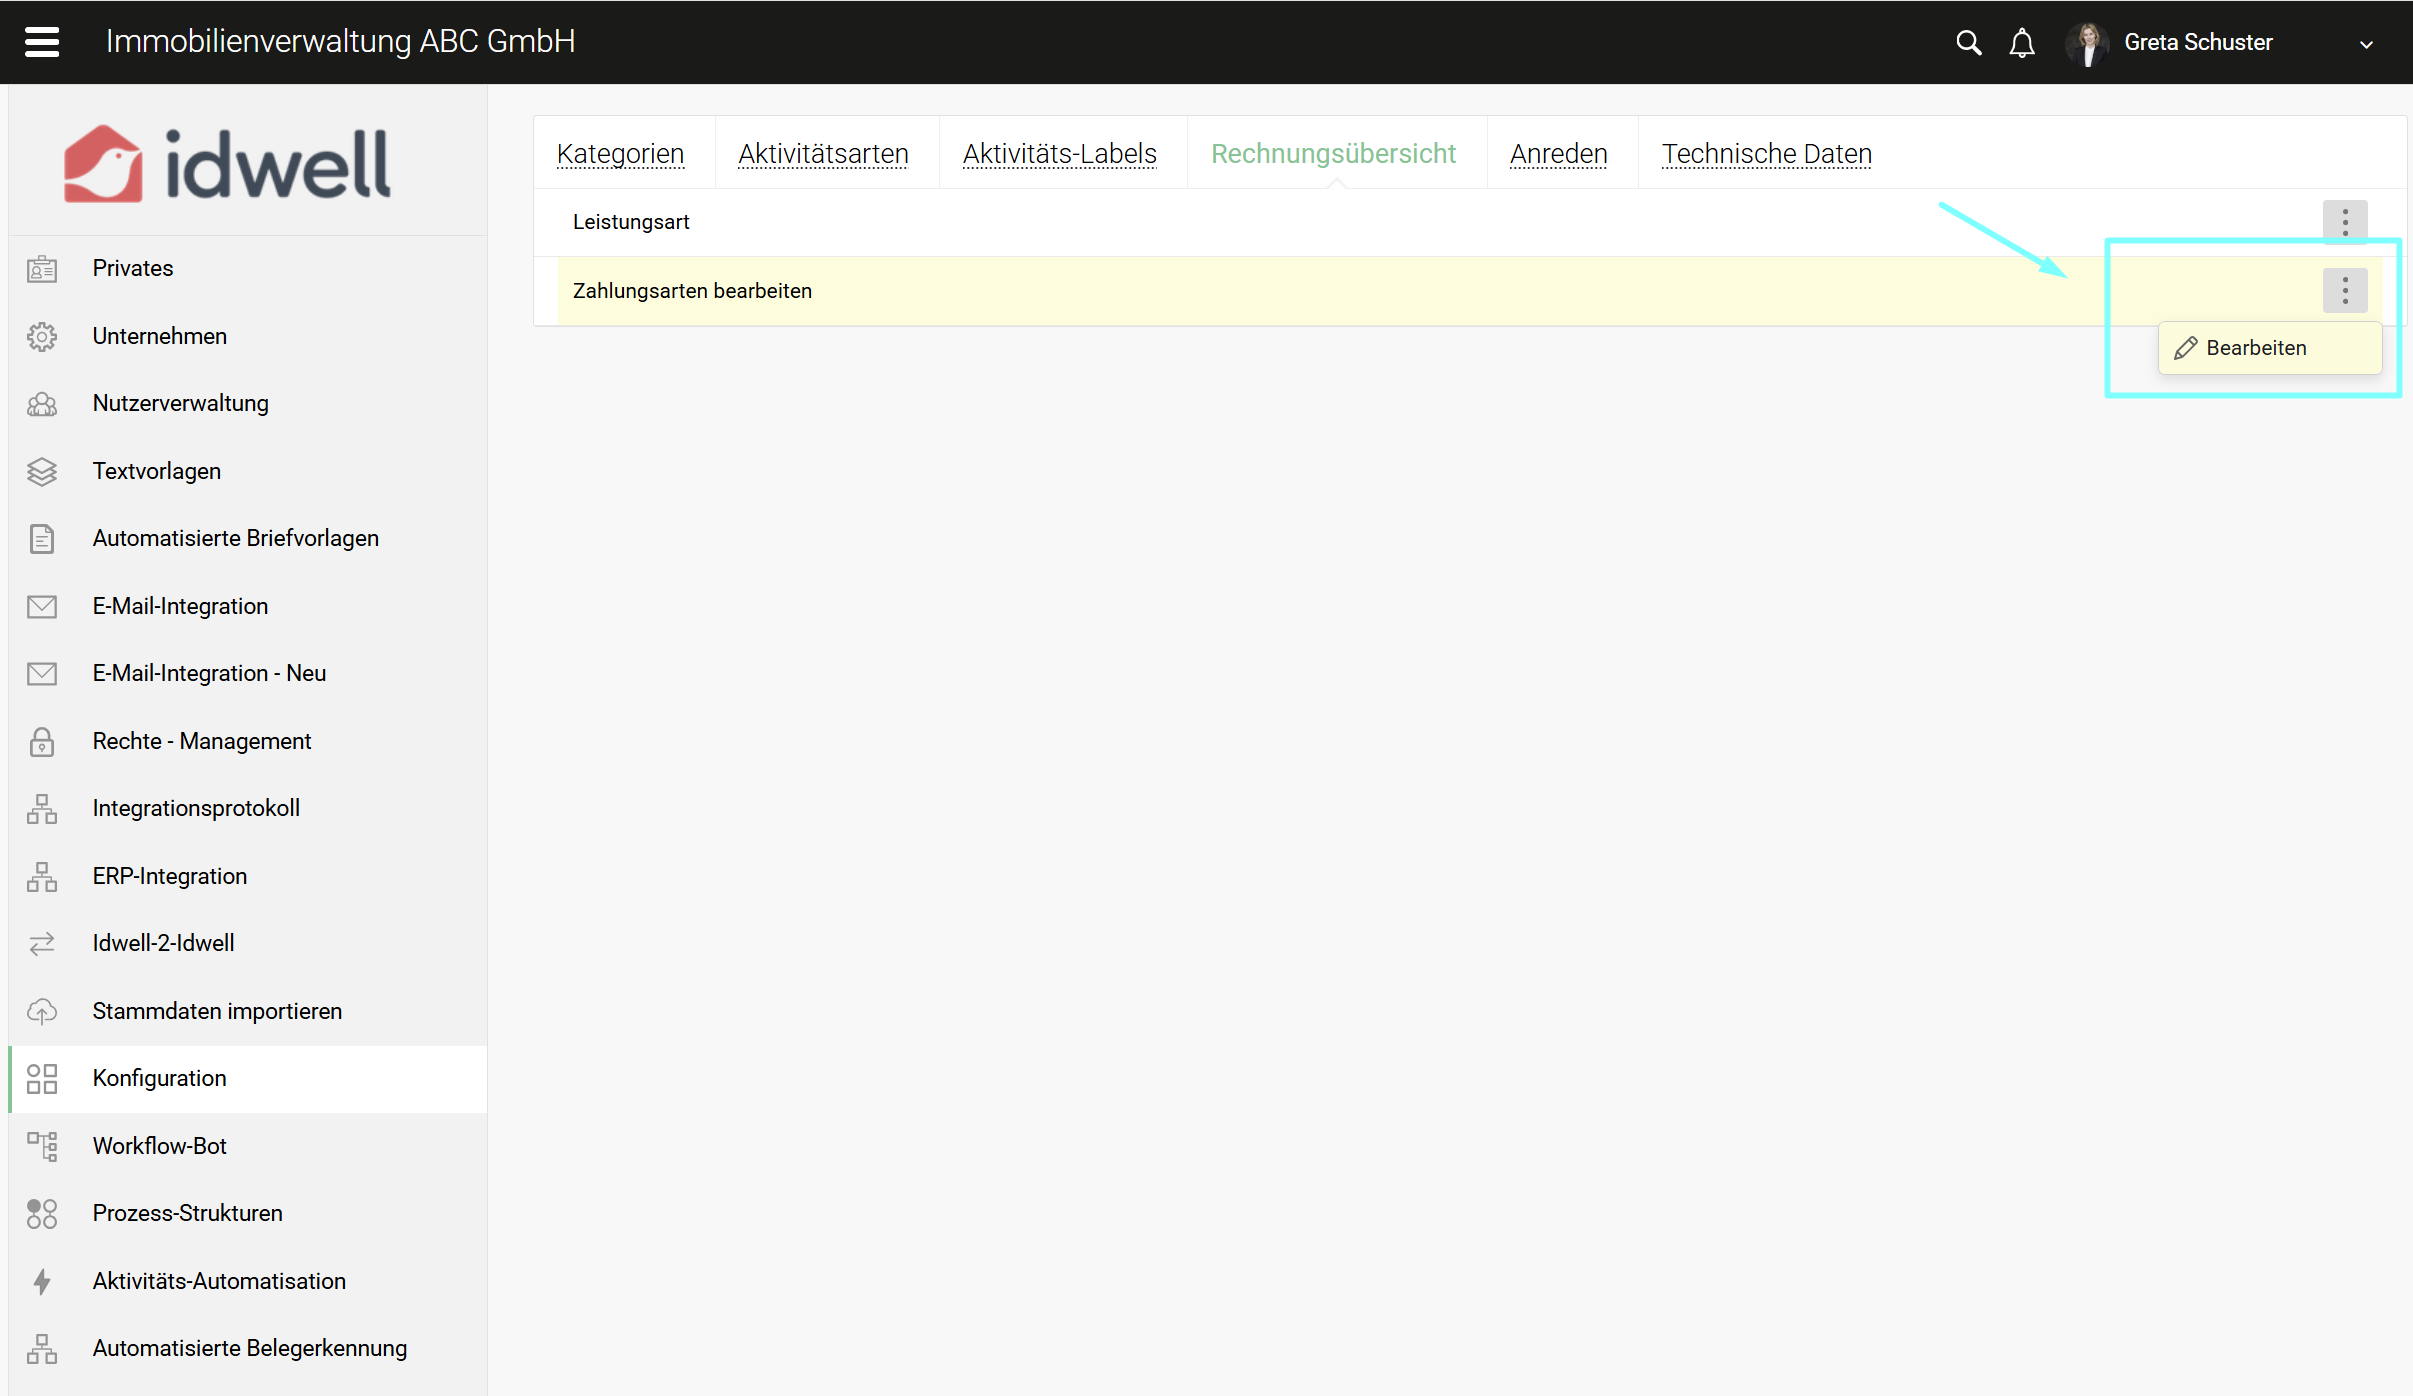
Task: Click the search magnifier icon
Action: (x=1967, y=42)
